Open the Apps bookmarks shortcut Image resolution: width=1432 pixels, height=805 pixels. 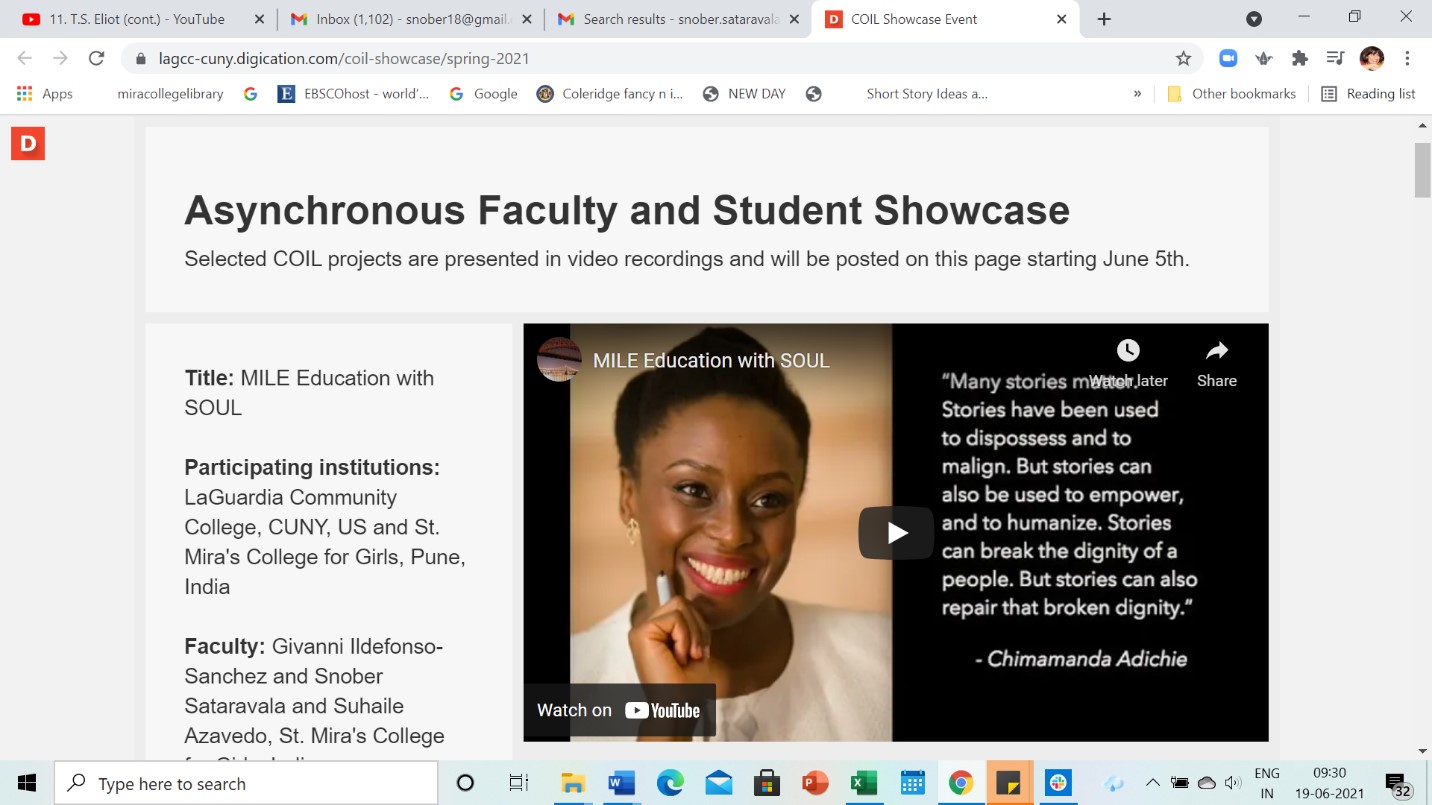(45, 94)
